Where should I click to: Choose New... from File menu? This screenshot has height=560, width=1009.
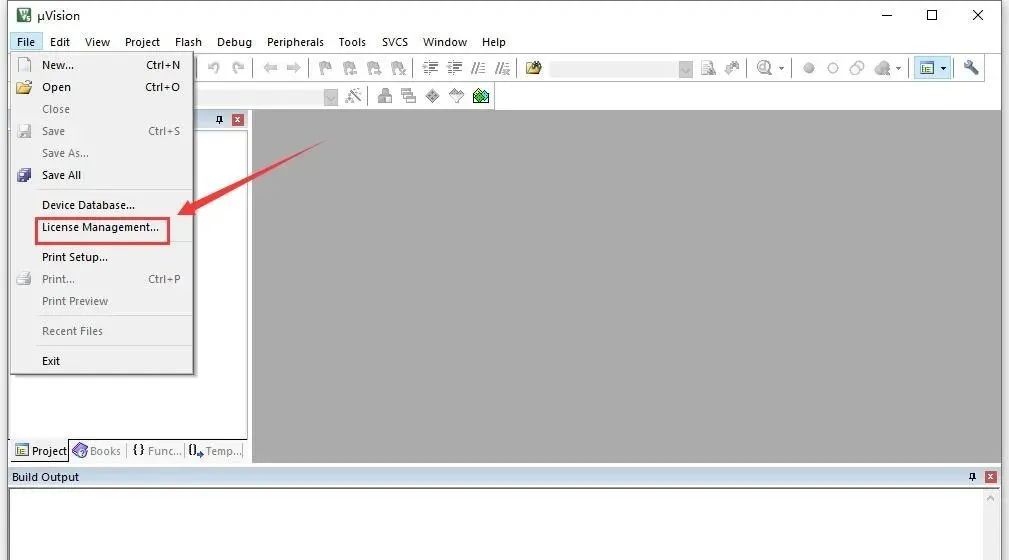pos(102,65)
